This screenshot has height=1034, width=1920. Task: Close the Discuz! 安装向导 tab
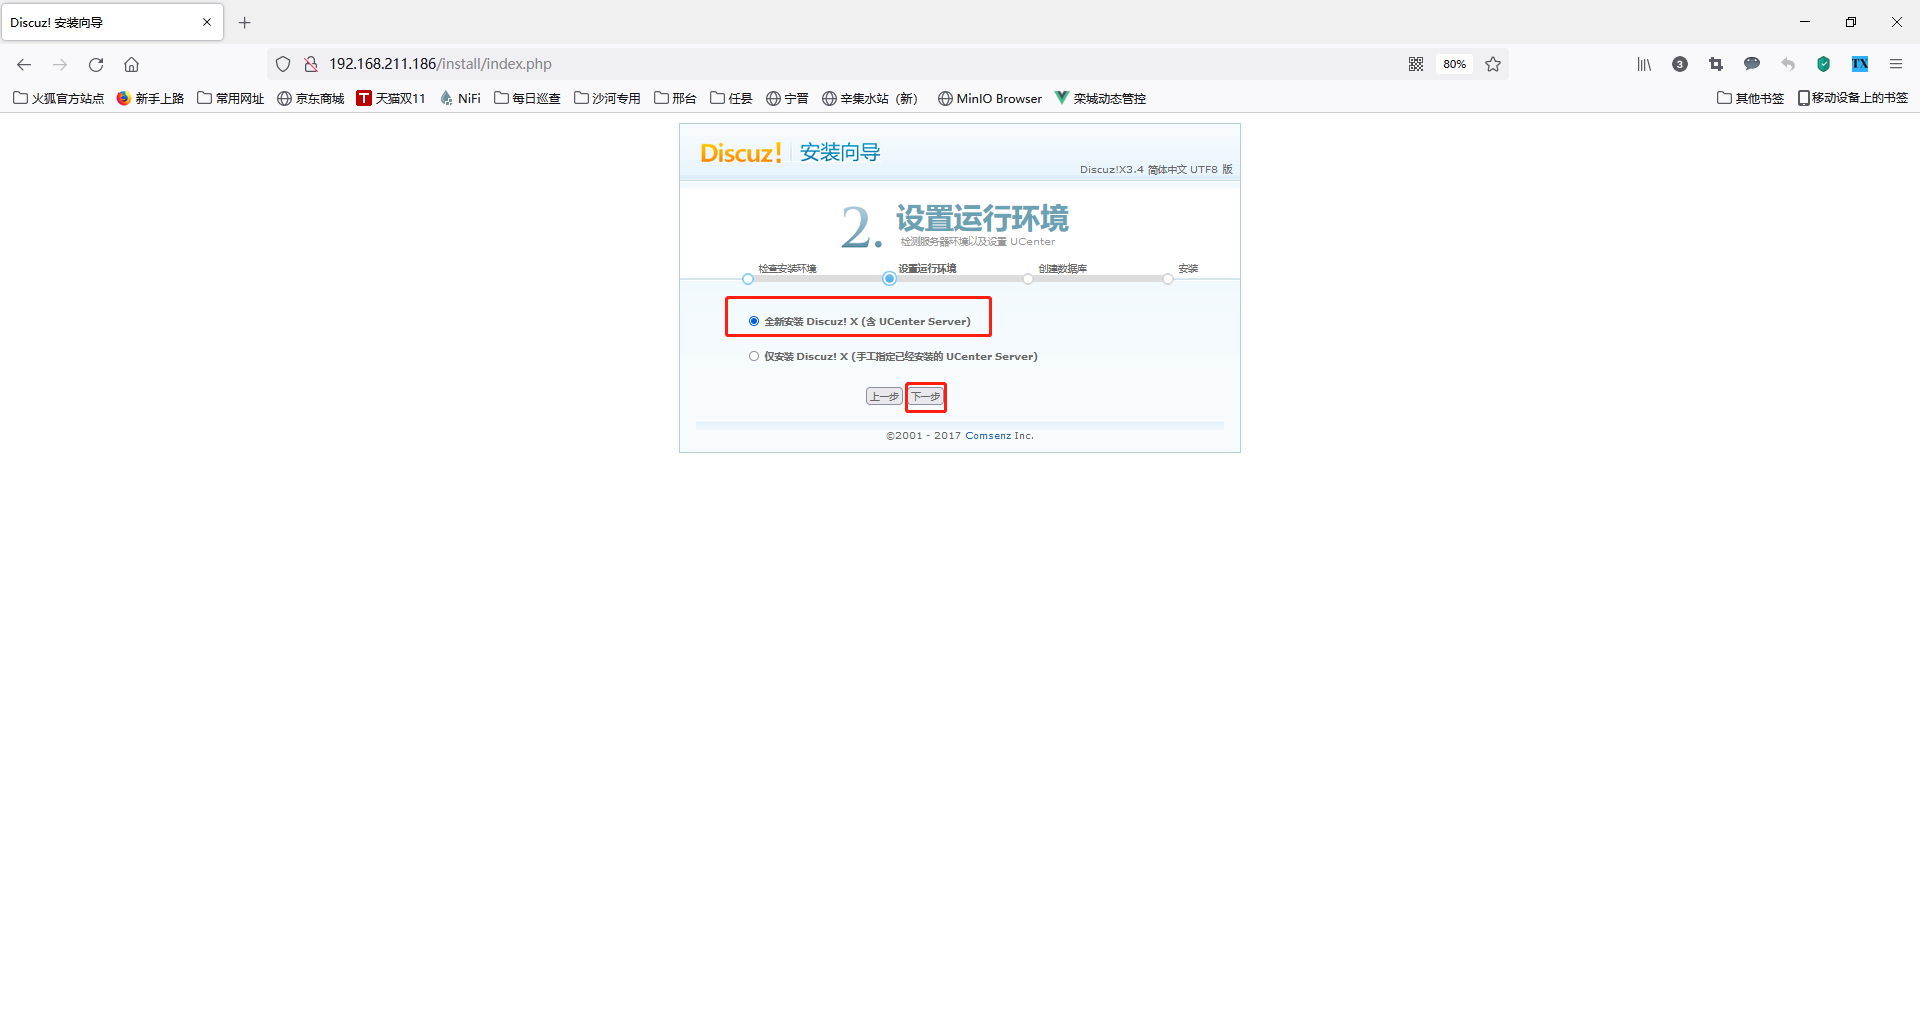tap(207, 22)
